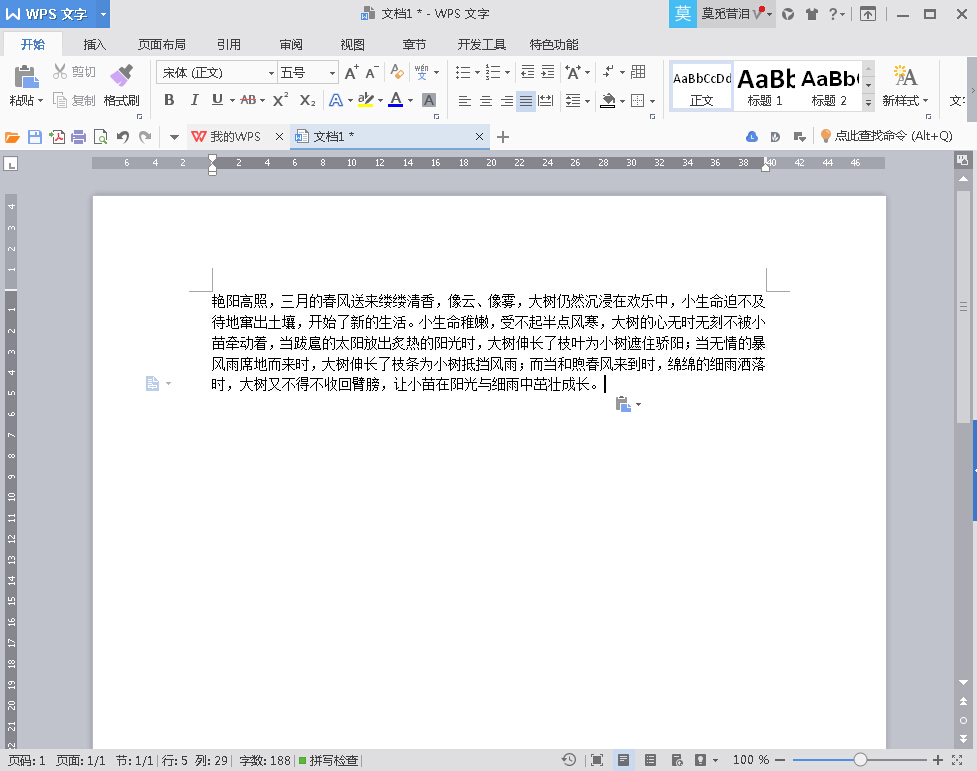This screenshot has height=771, width=977.
Task: Apply bold with the B icon
Action: click(169, 100)
